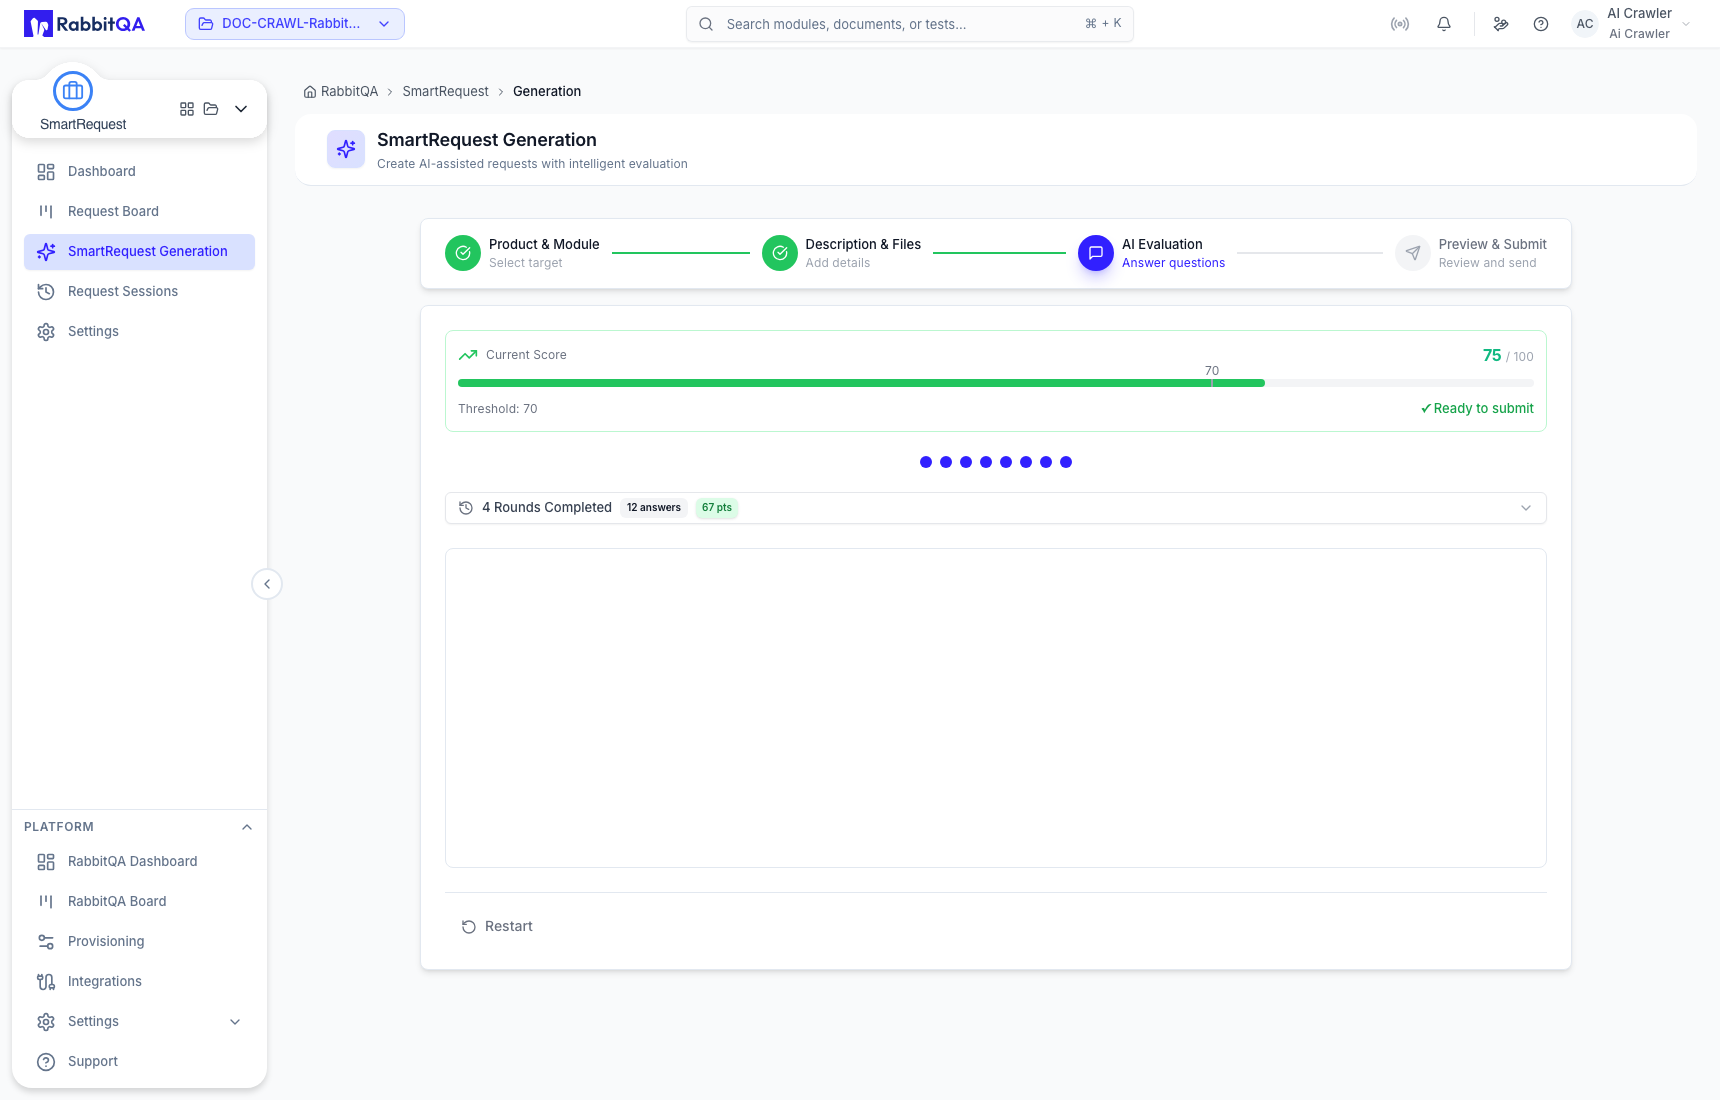Click the Description & Files step label
Screen dimensions: 1720x1100
tap(863, 244)
